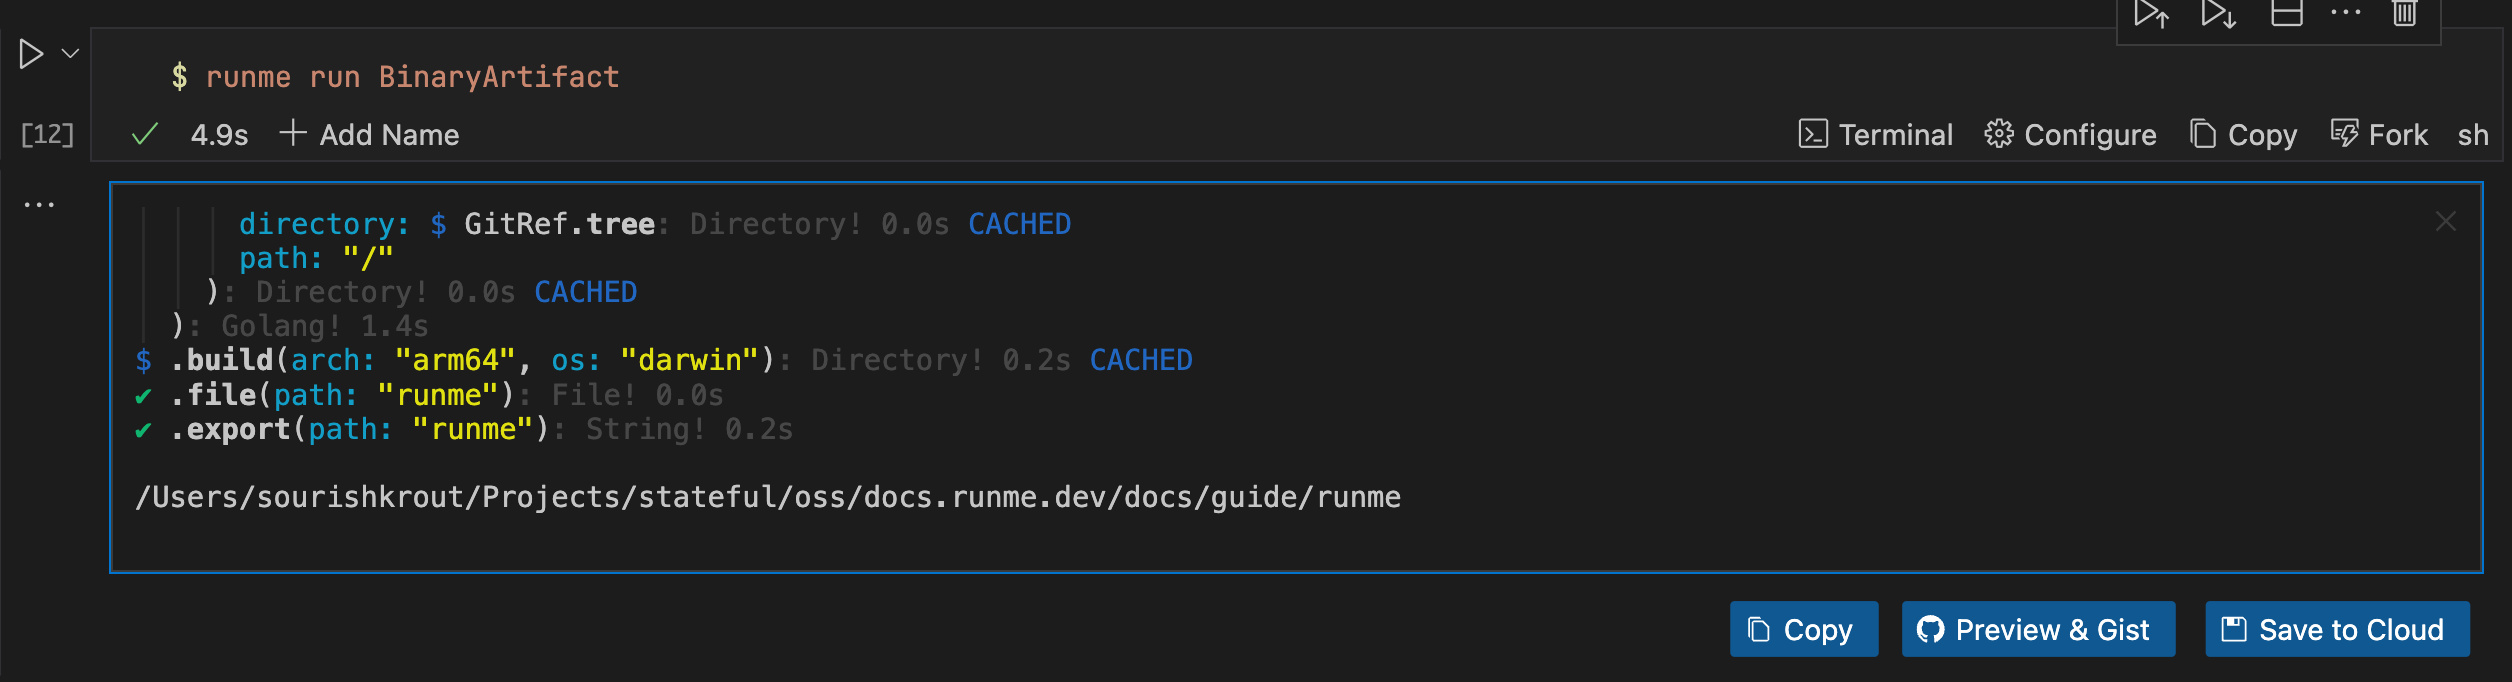
Task: Open Preview & Gist
Action: [2038, 629]
